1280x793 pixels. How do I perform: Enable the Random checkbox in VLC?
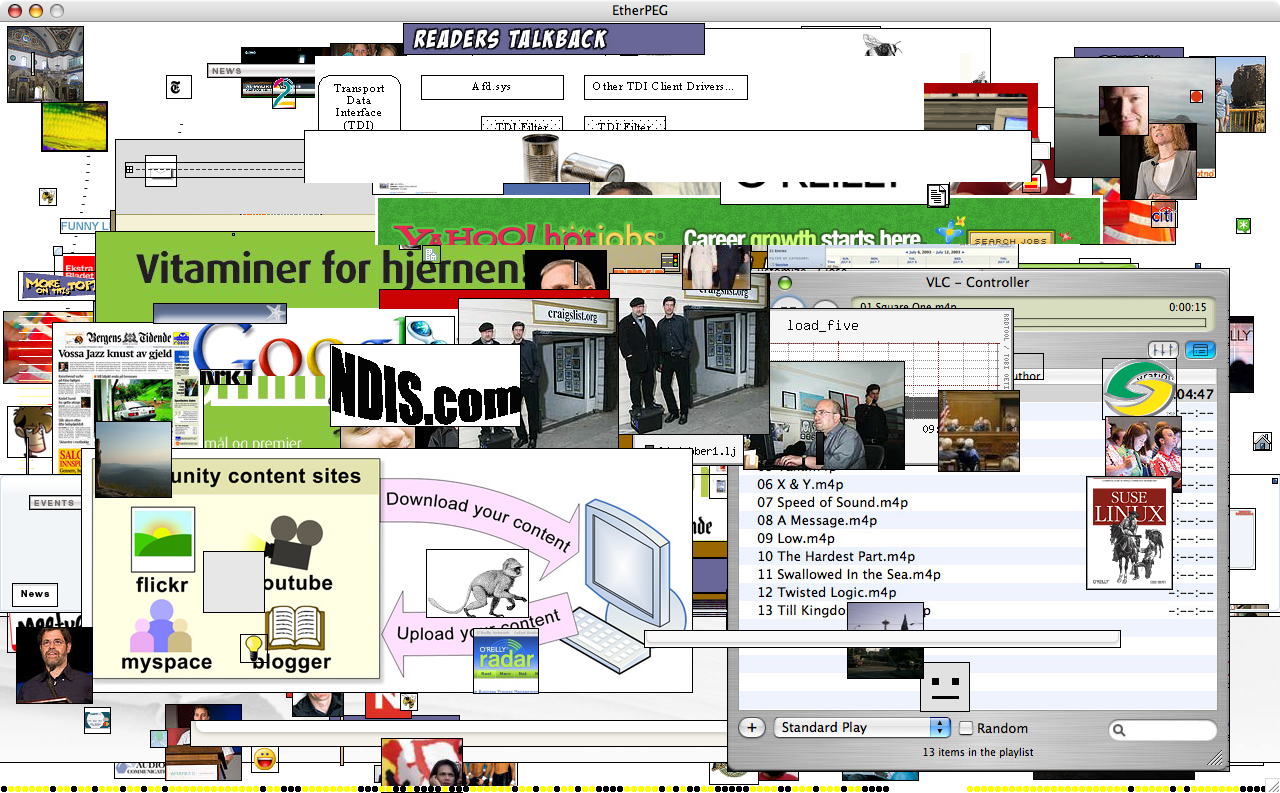[966, 728]
